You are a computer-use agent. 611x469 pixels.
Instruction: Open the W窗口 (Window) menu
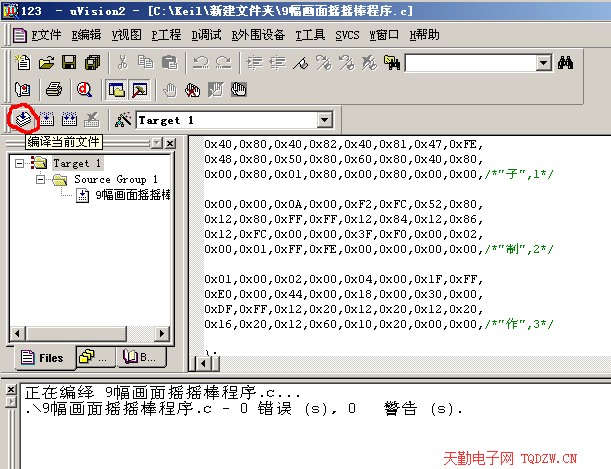384,35
